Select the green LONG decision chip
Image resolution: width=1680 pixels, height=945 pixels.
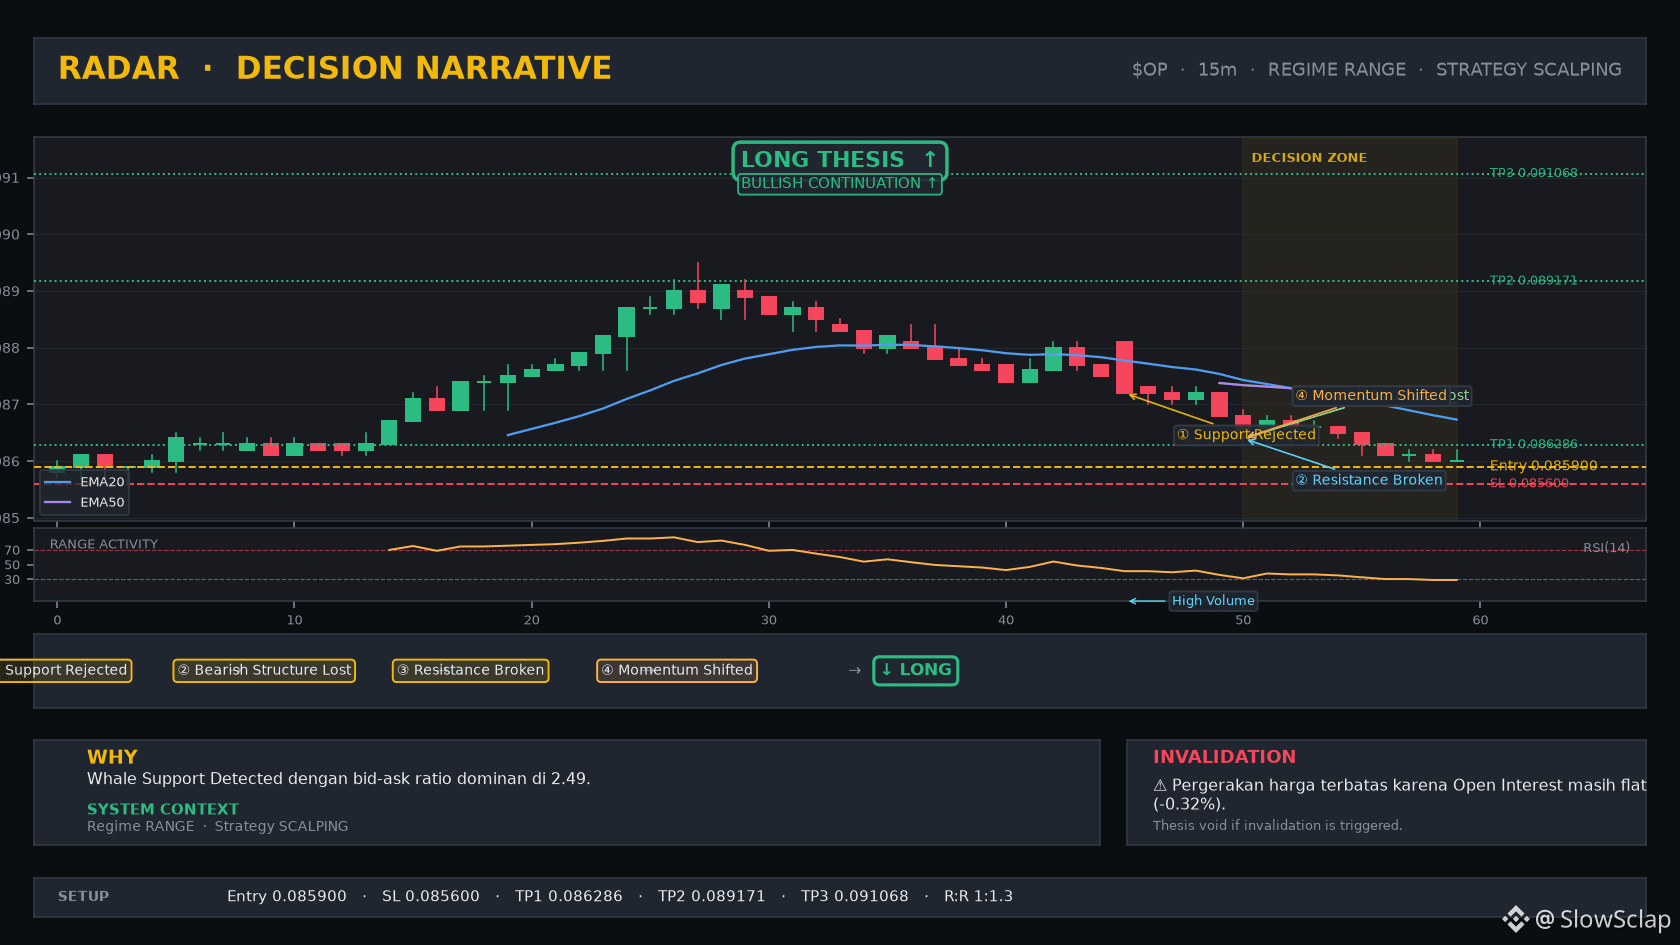[916, 670]
